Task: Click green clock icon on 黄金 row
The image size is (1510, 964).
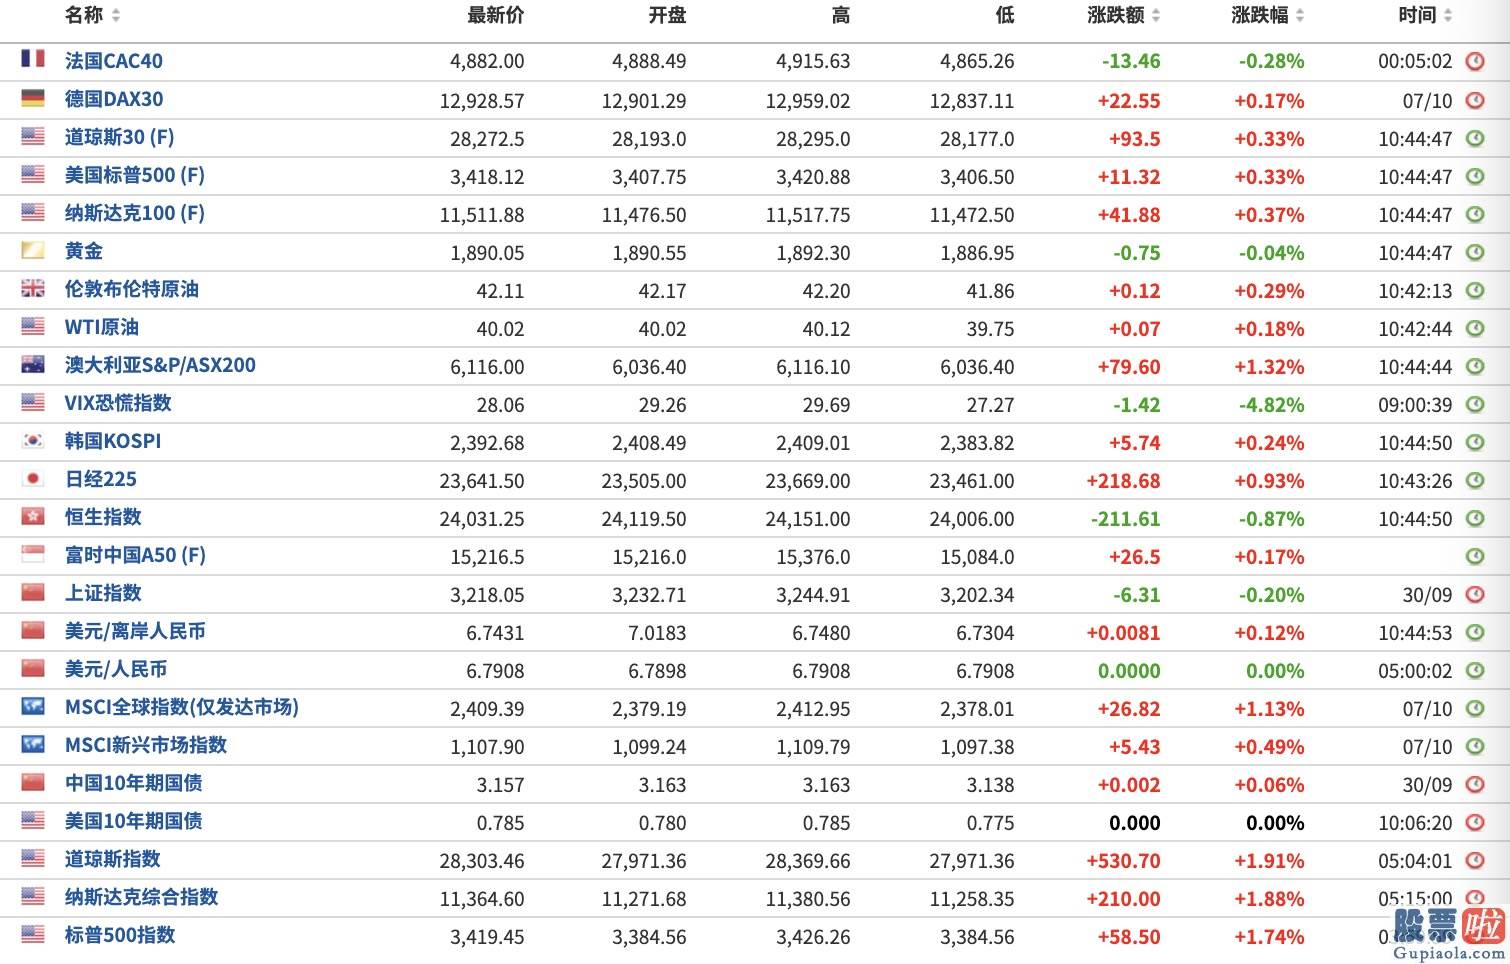Action: point(1475,252)
